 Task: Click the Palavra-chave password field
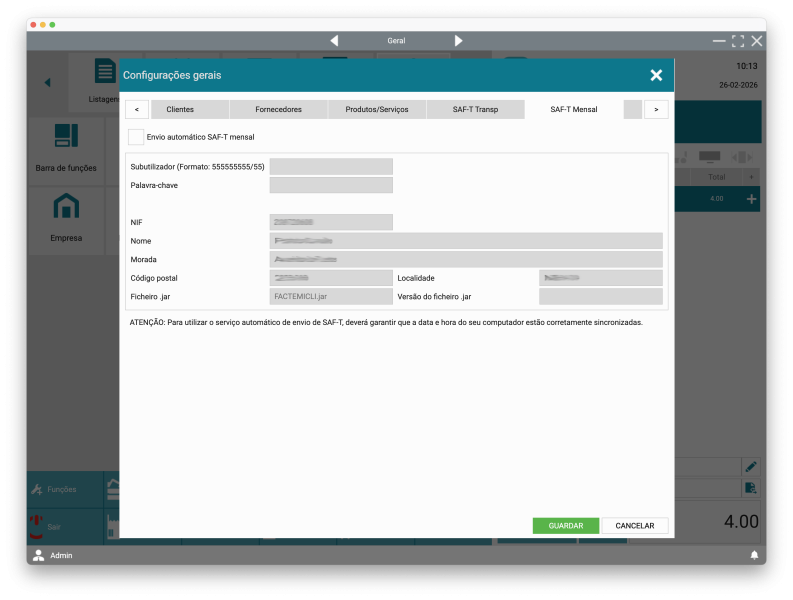[x=331, y=185]
